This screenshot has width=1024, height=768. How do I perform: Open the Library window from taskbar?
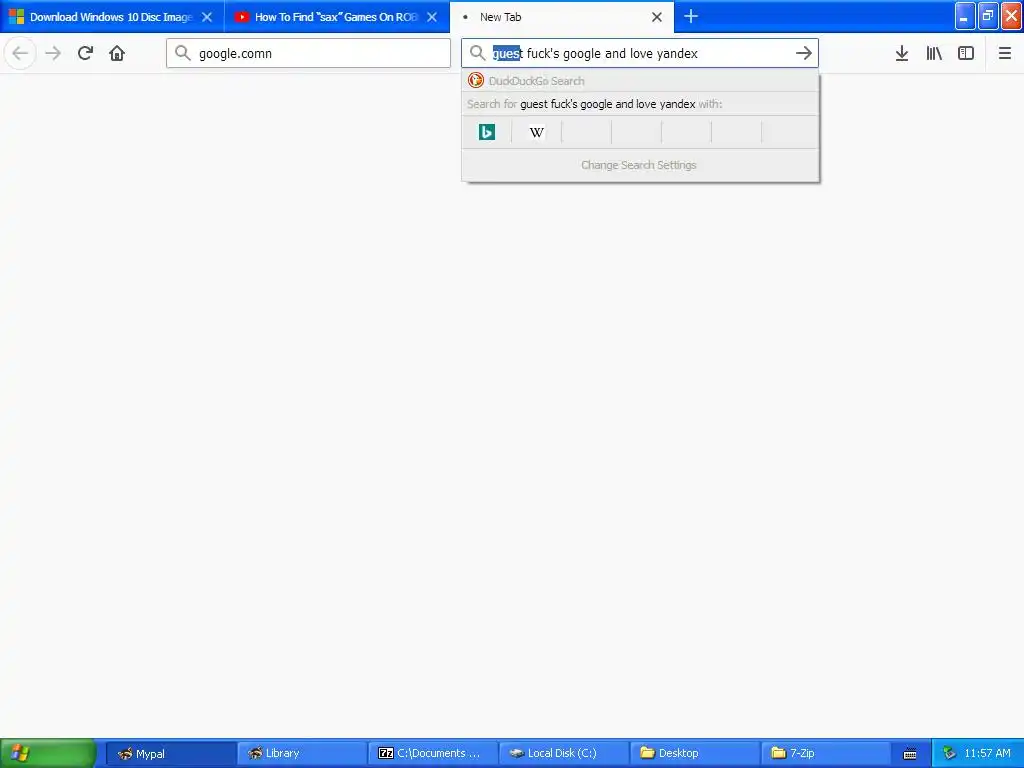(302, 753)
